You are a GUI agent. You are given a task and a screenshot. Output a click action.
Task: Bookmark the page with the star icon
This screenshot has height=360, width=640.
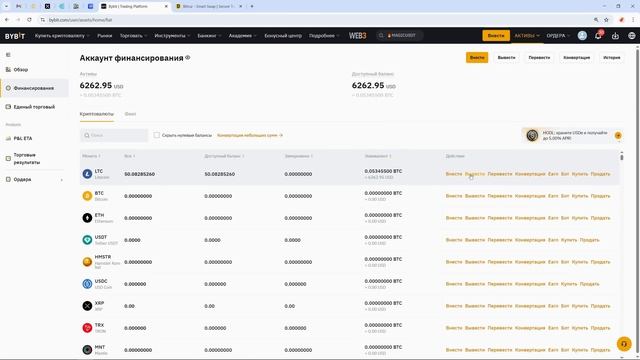point(607,20)
